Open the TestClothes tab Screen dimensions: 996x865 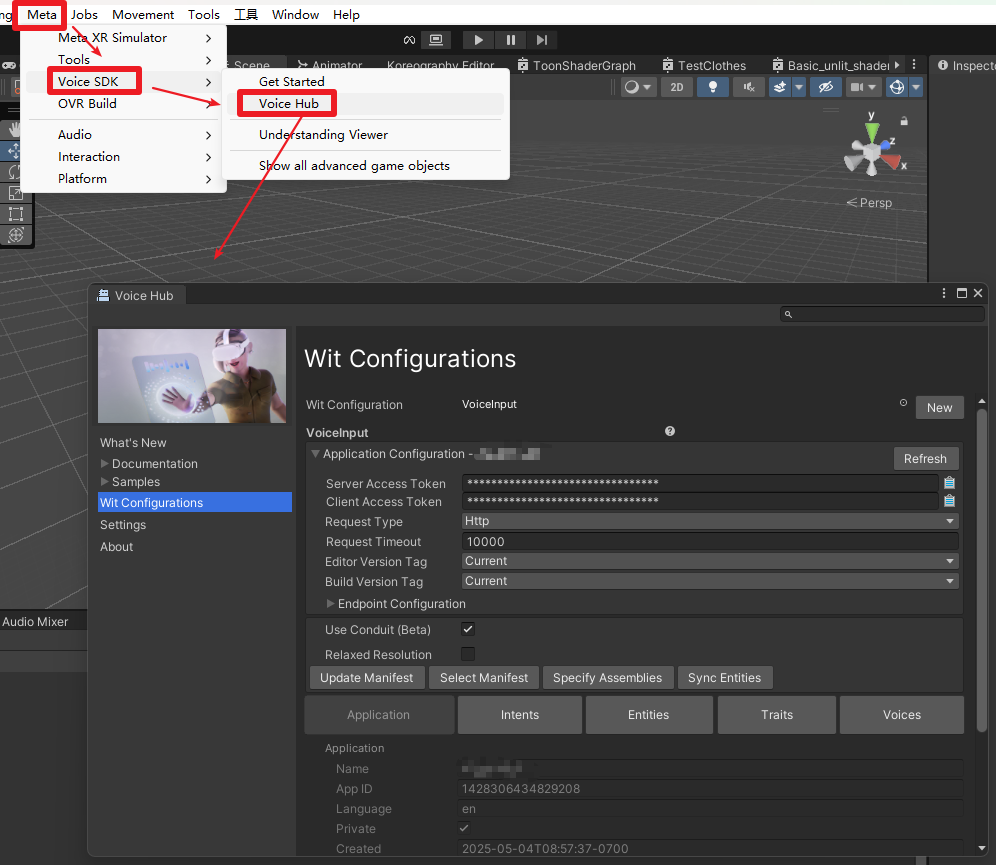(x=704, y=65)
